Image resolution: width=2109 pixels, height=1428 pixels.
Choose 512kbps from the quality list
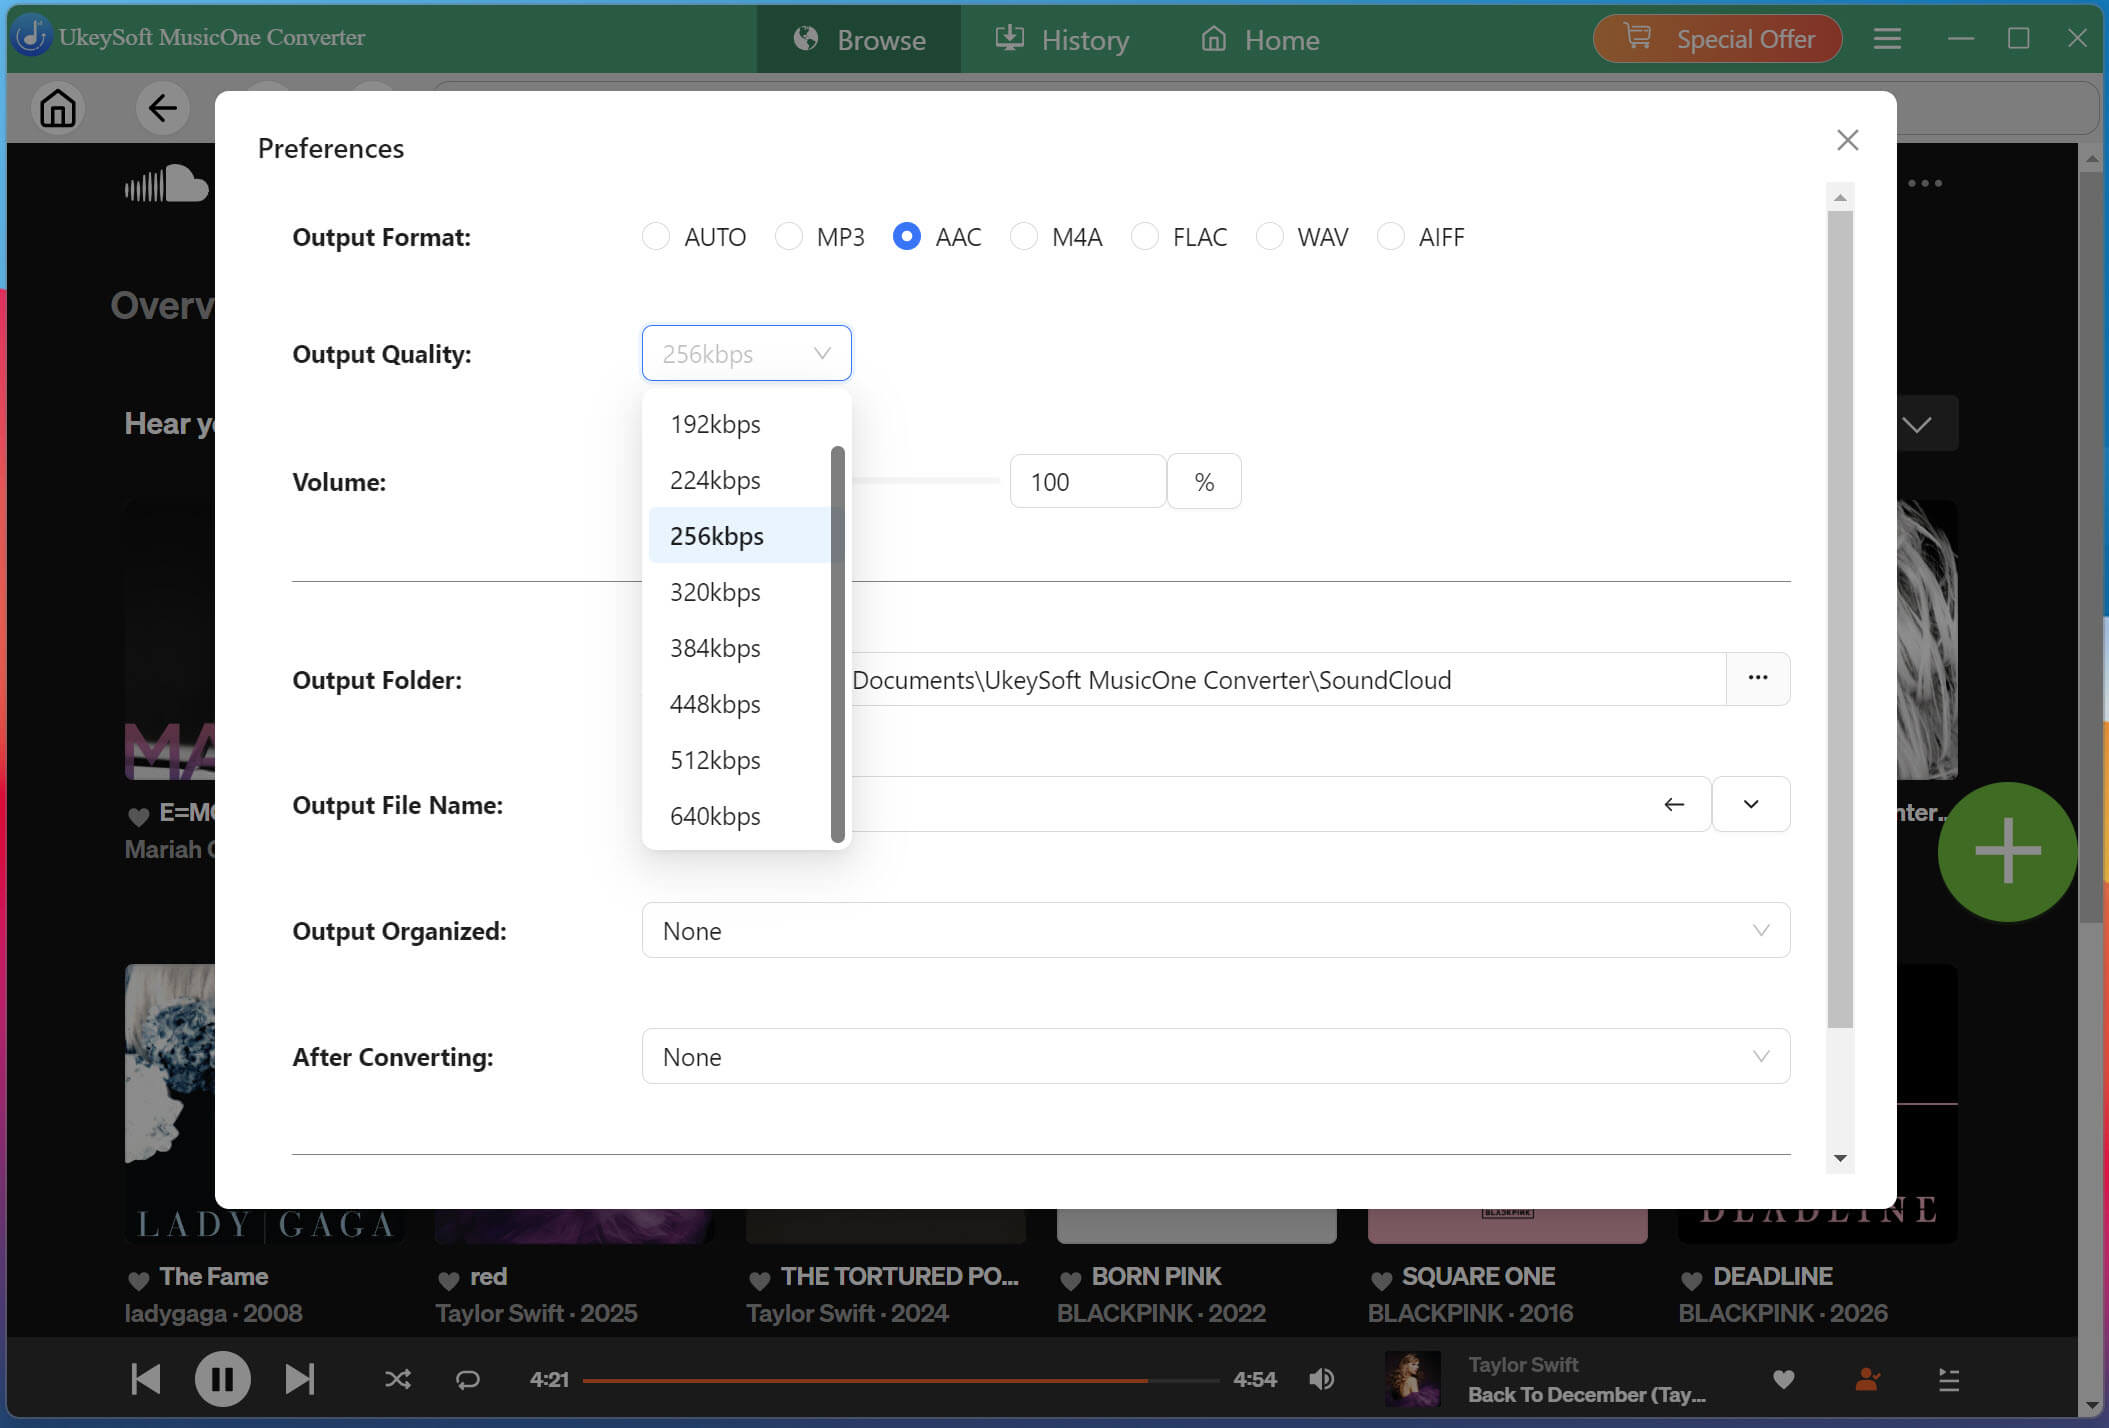click(739, 760)
